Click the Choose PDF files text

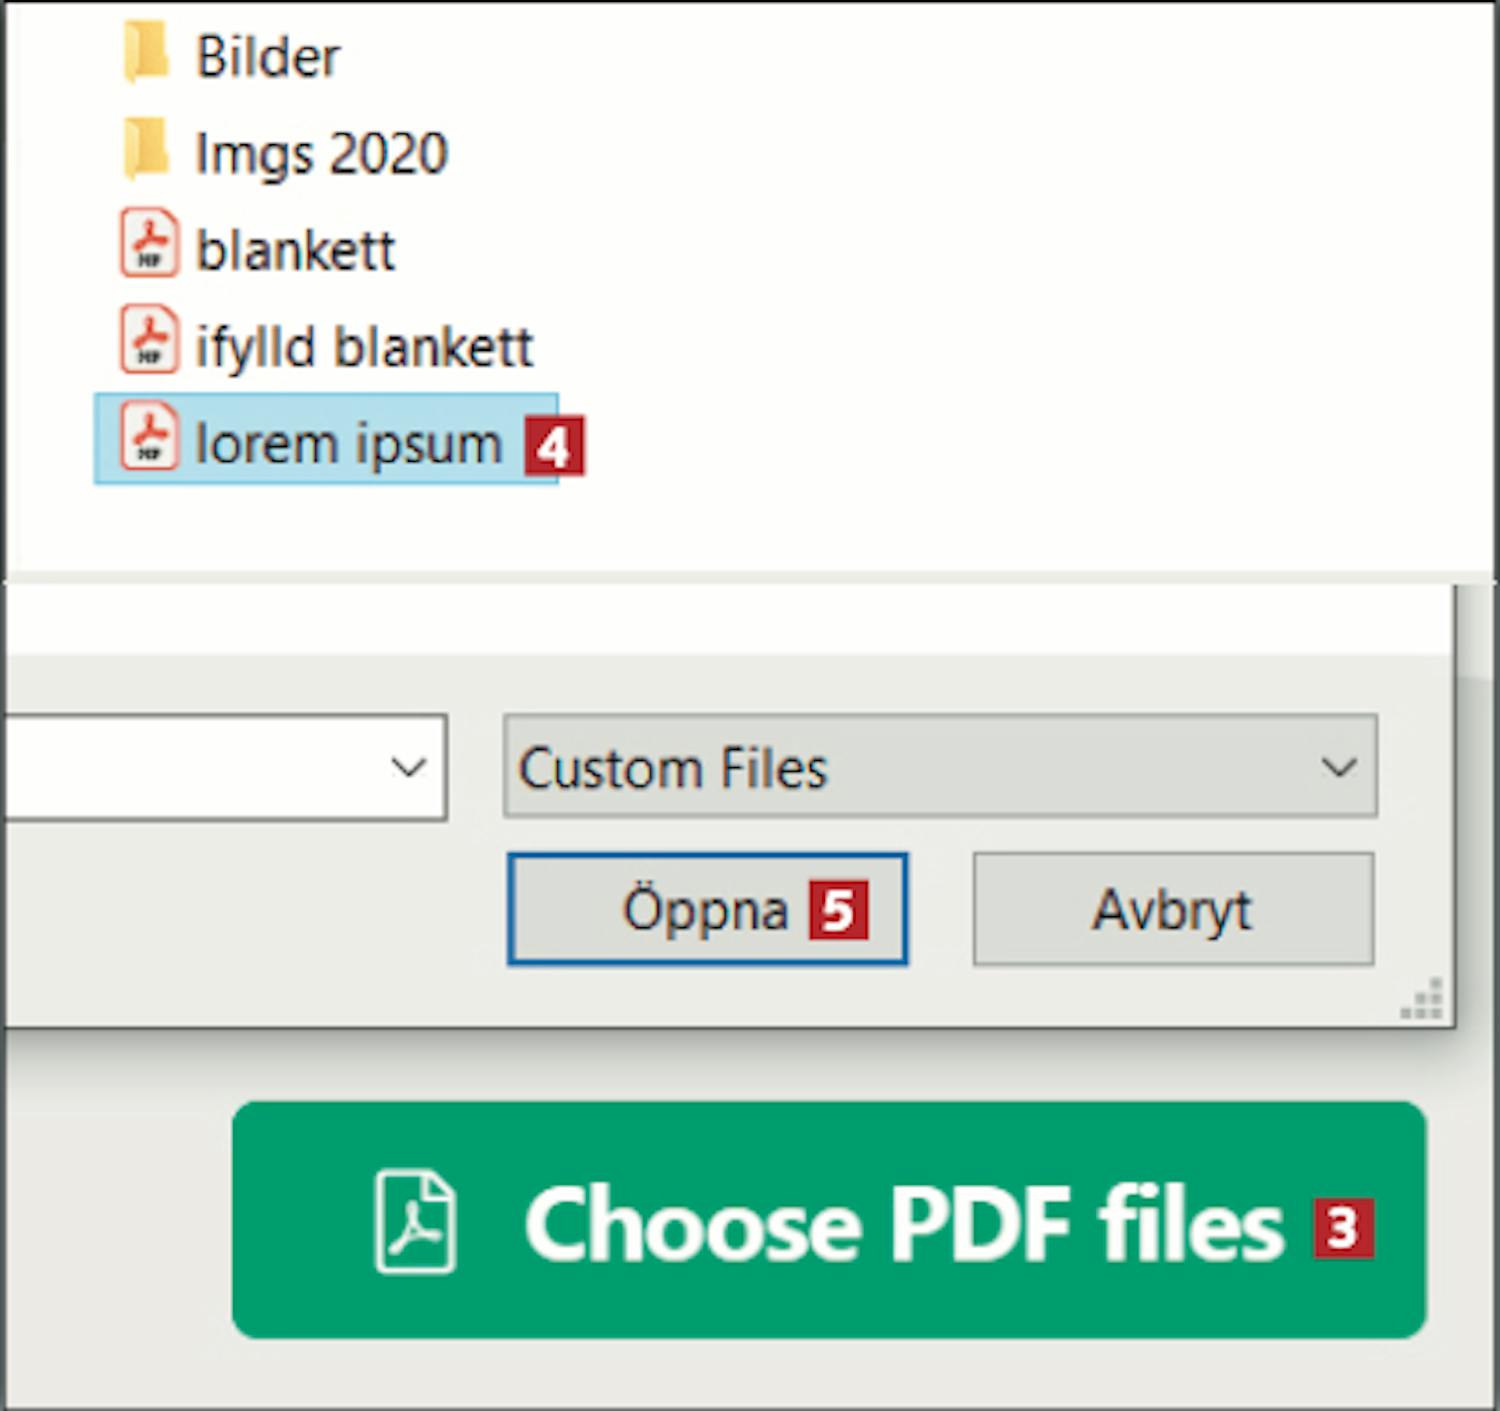pyautogui.click(x=903, y=1225)
